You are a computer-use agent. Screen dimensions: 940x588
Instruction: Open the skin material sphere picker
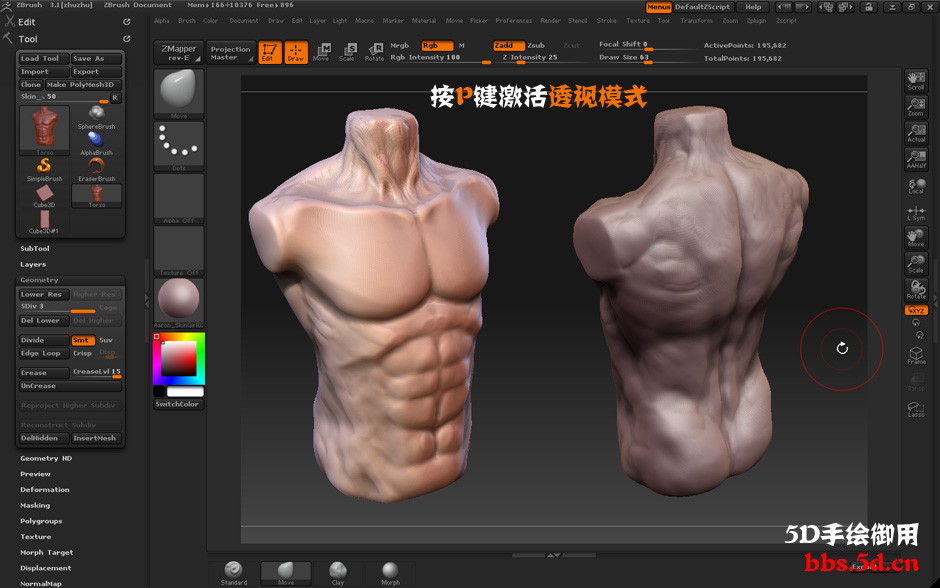click(179, 303)
